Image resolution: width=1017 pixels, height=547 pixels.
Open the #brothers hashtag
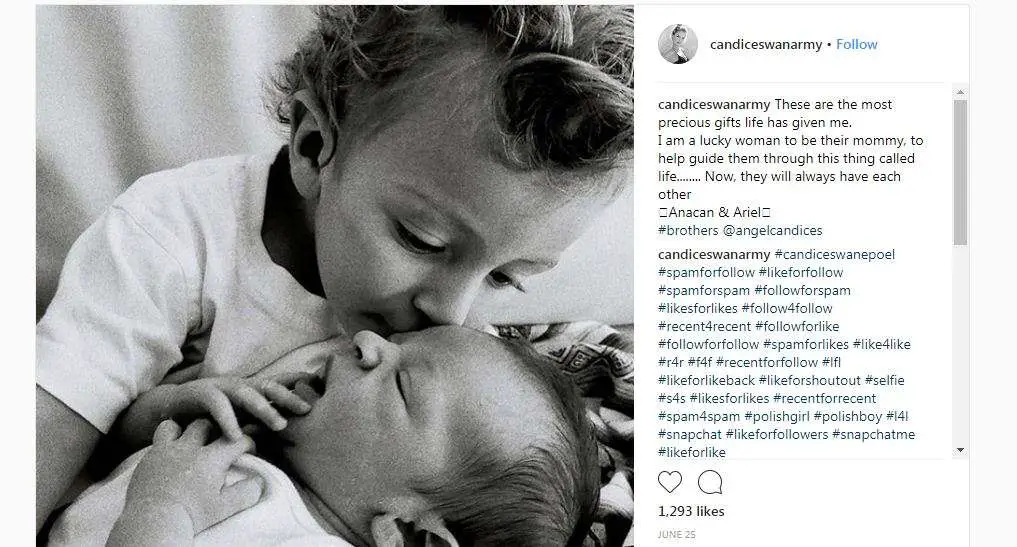click(x=688, y=230)
